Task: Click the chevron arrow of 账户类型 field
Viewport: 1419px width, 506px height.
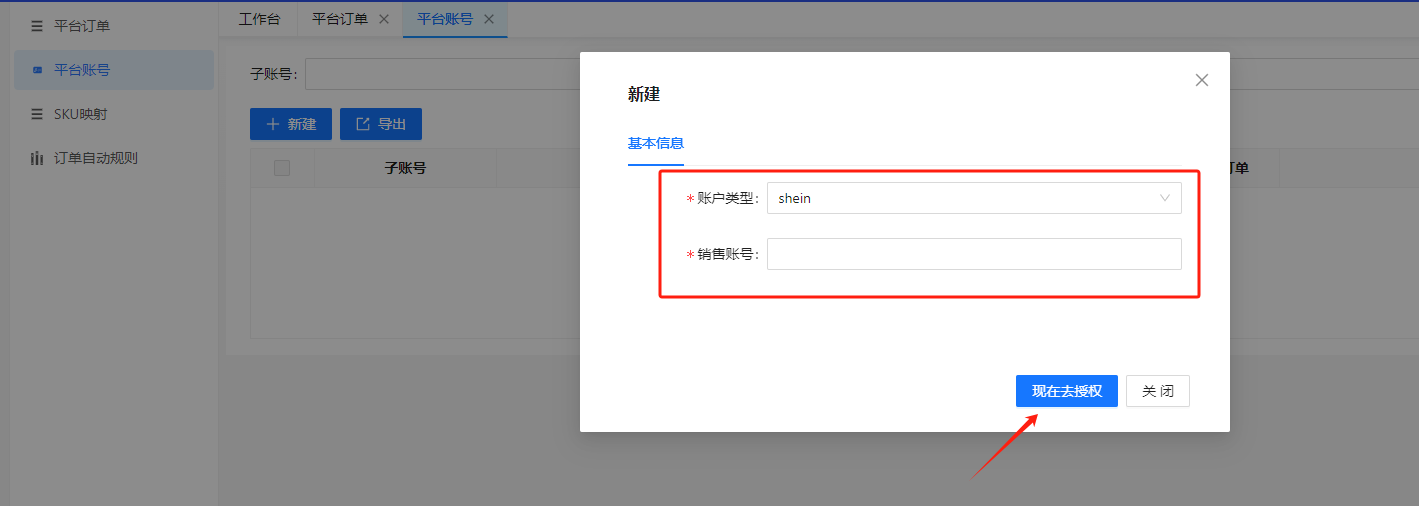Action: point(1165,198)
